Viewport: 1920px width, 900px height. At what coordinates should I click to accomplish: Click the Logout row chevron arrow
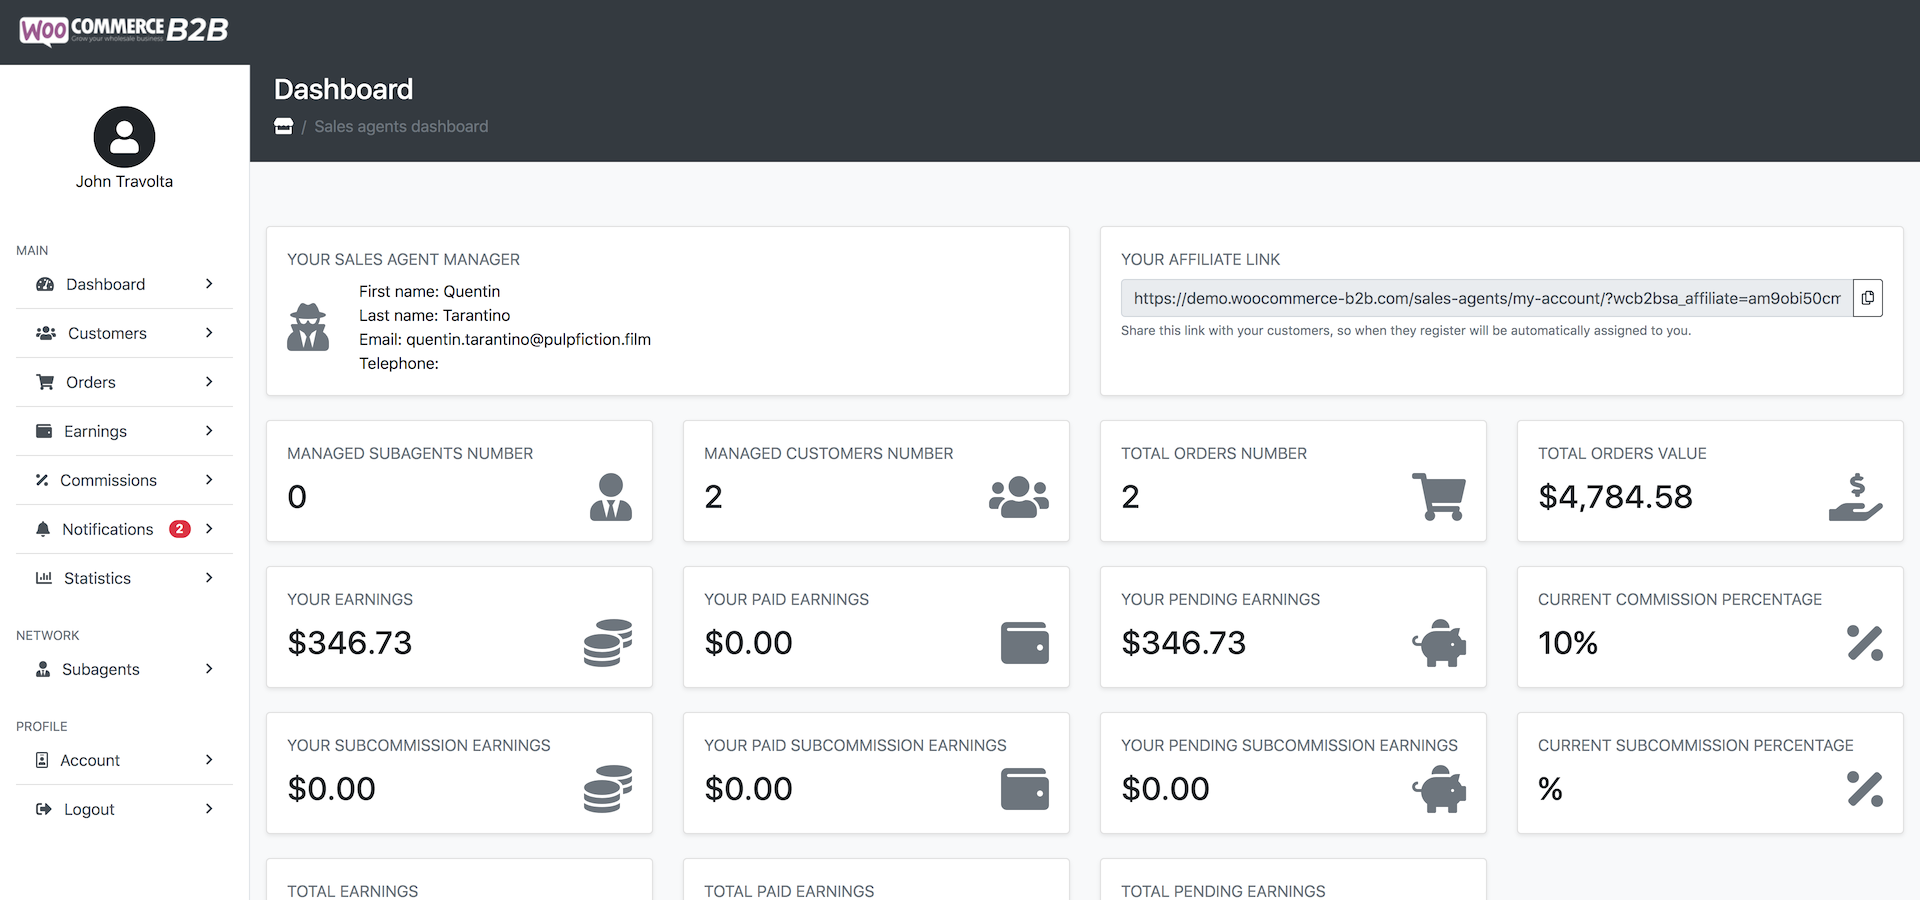(x=209, y=809)
